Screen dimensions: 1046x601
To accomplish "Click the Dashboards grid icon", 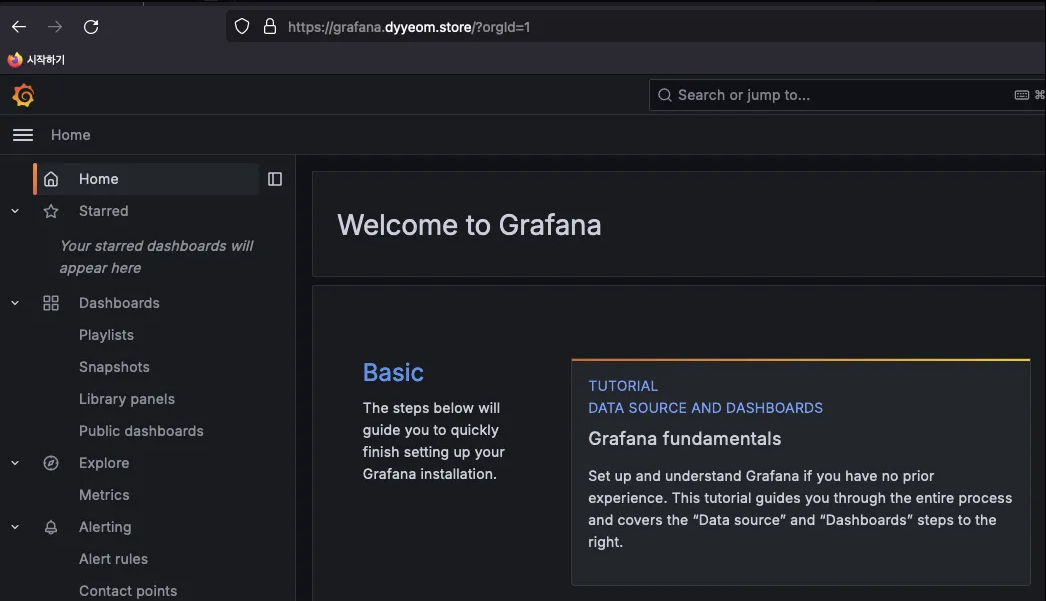I will click(51, 303).
